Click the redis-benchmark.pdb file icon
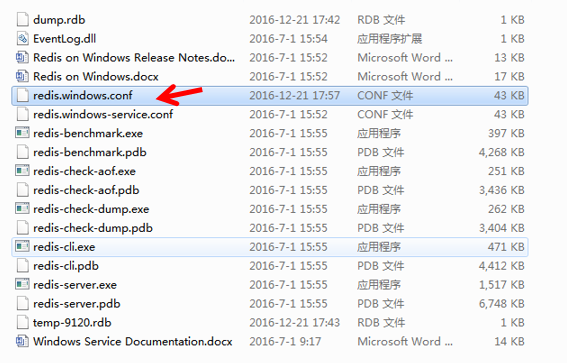Image resolution: width=567 pixels, height=363 pixels. [22, 152]
